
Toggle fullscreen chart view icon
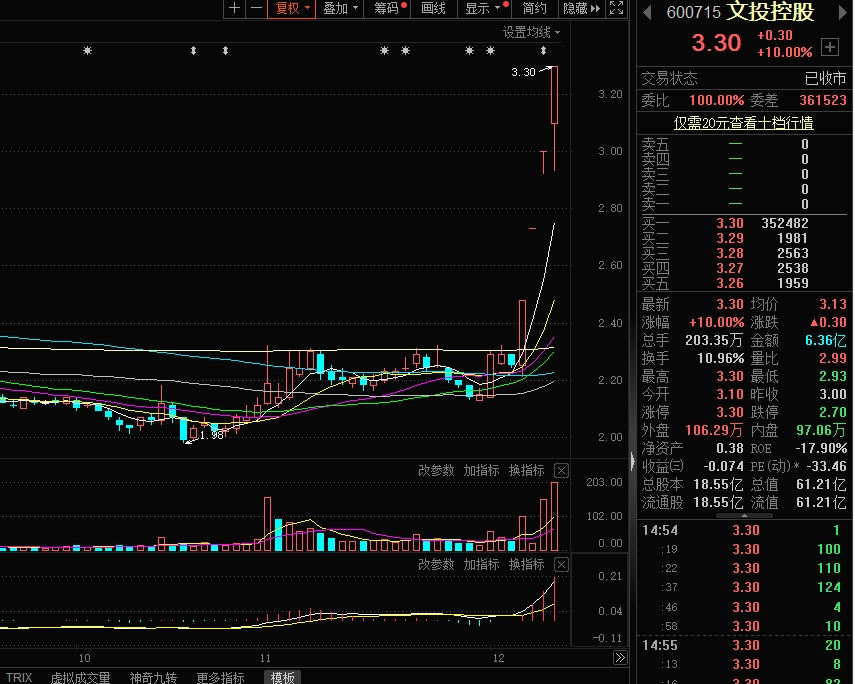[x=616, y=9]
